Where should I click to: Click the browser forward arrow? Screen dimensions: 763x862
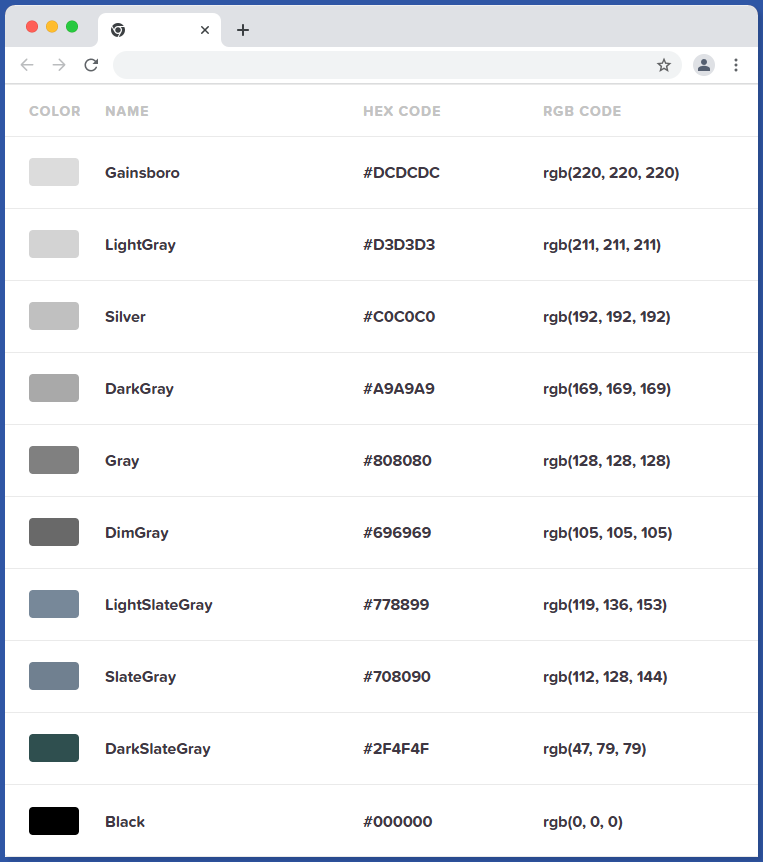[59, 65]
